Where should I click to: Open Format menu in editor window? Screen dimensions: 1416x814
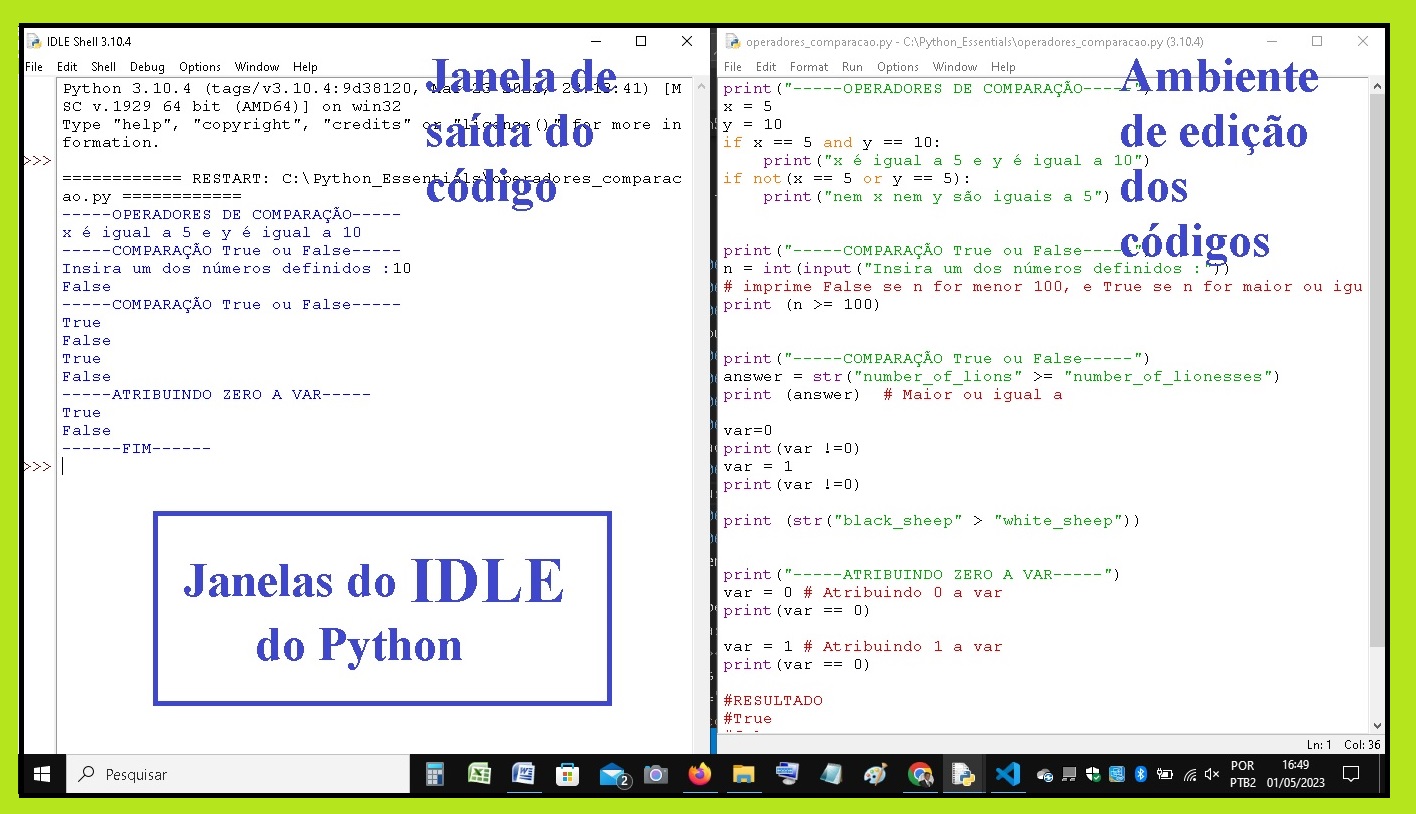809,67
